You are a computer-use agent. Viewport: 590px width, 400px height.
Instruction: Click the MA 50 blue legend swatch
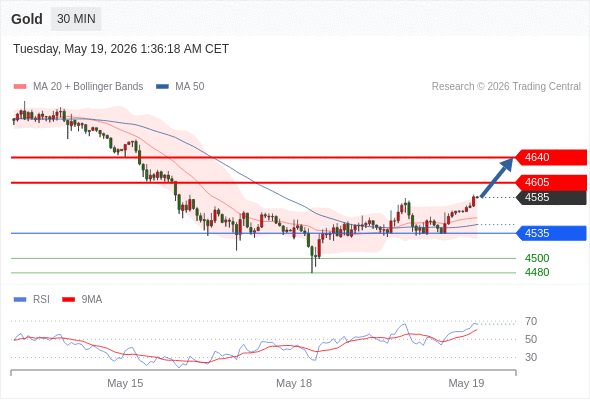point(162,87)
